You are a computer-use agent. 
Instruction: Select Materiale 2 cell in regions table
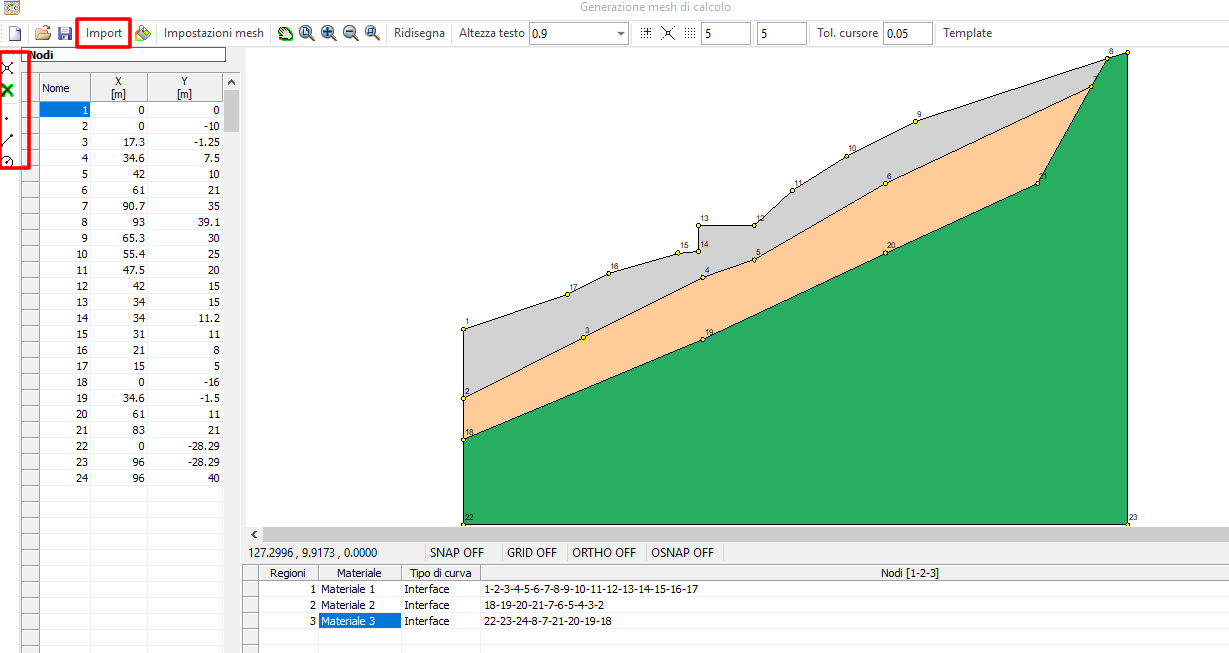coord(359,605)
